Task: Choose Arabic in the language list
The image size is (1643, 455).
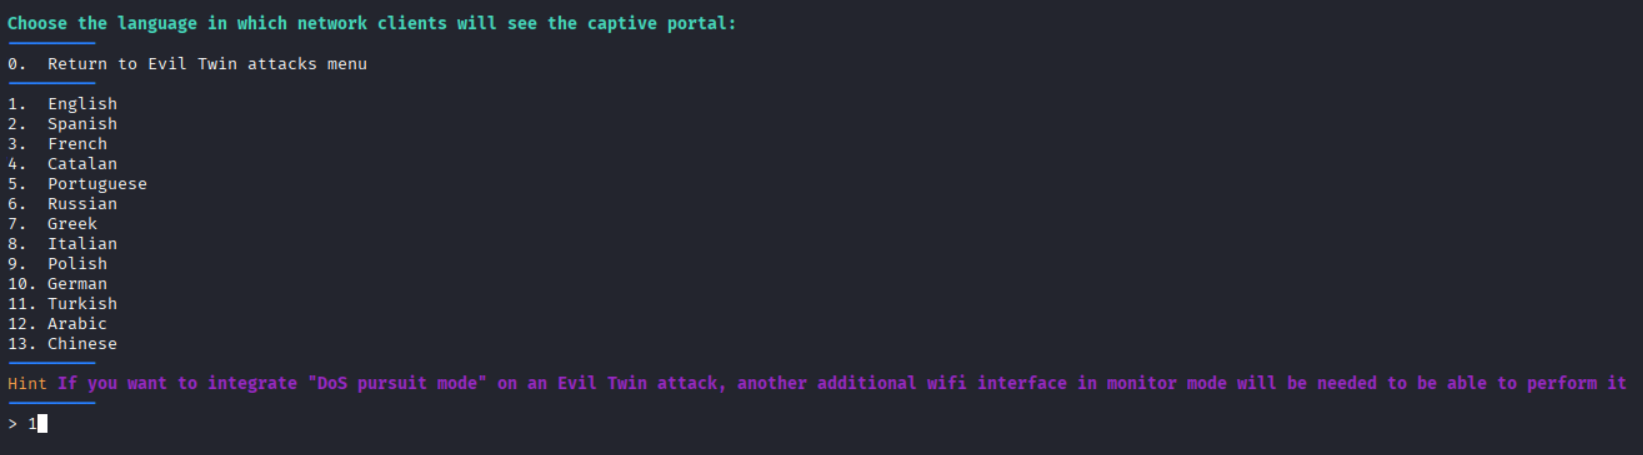Action: [77, 324]
